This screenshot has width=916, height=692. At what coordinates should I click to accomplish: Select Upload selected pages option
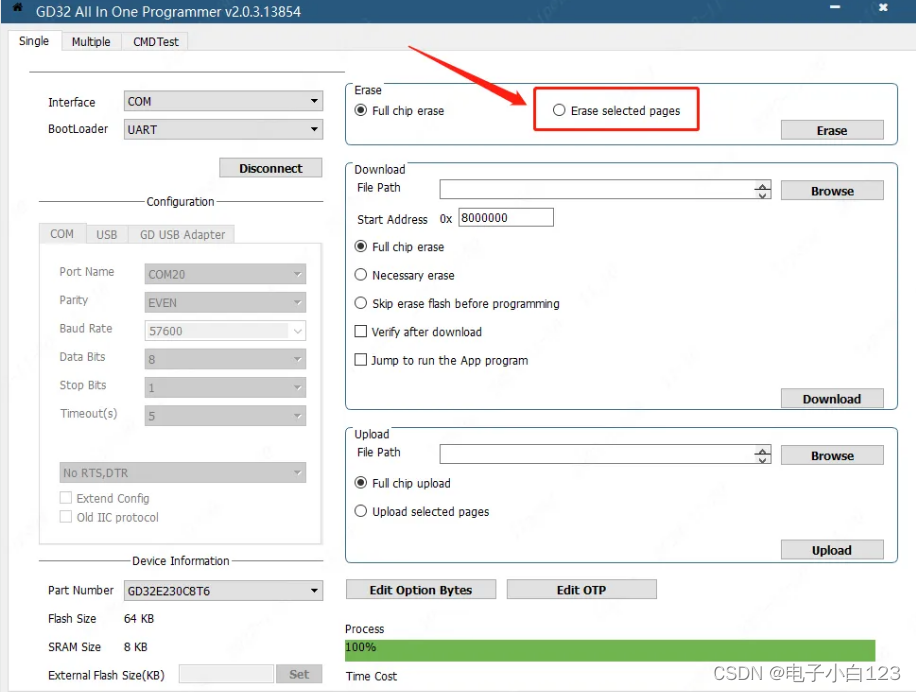click(361, 511)
